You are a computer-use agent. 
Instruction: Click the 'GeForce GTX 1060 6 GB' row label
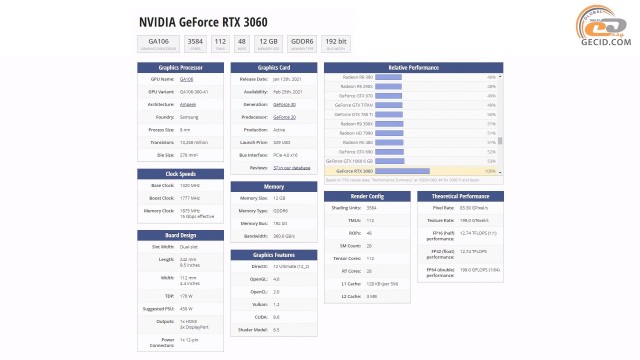click(349, 161)
